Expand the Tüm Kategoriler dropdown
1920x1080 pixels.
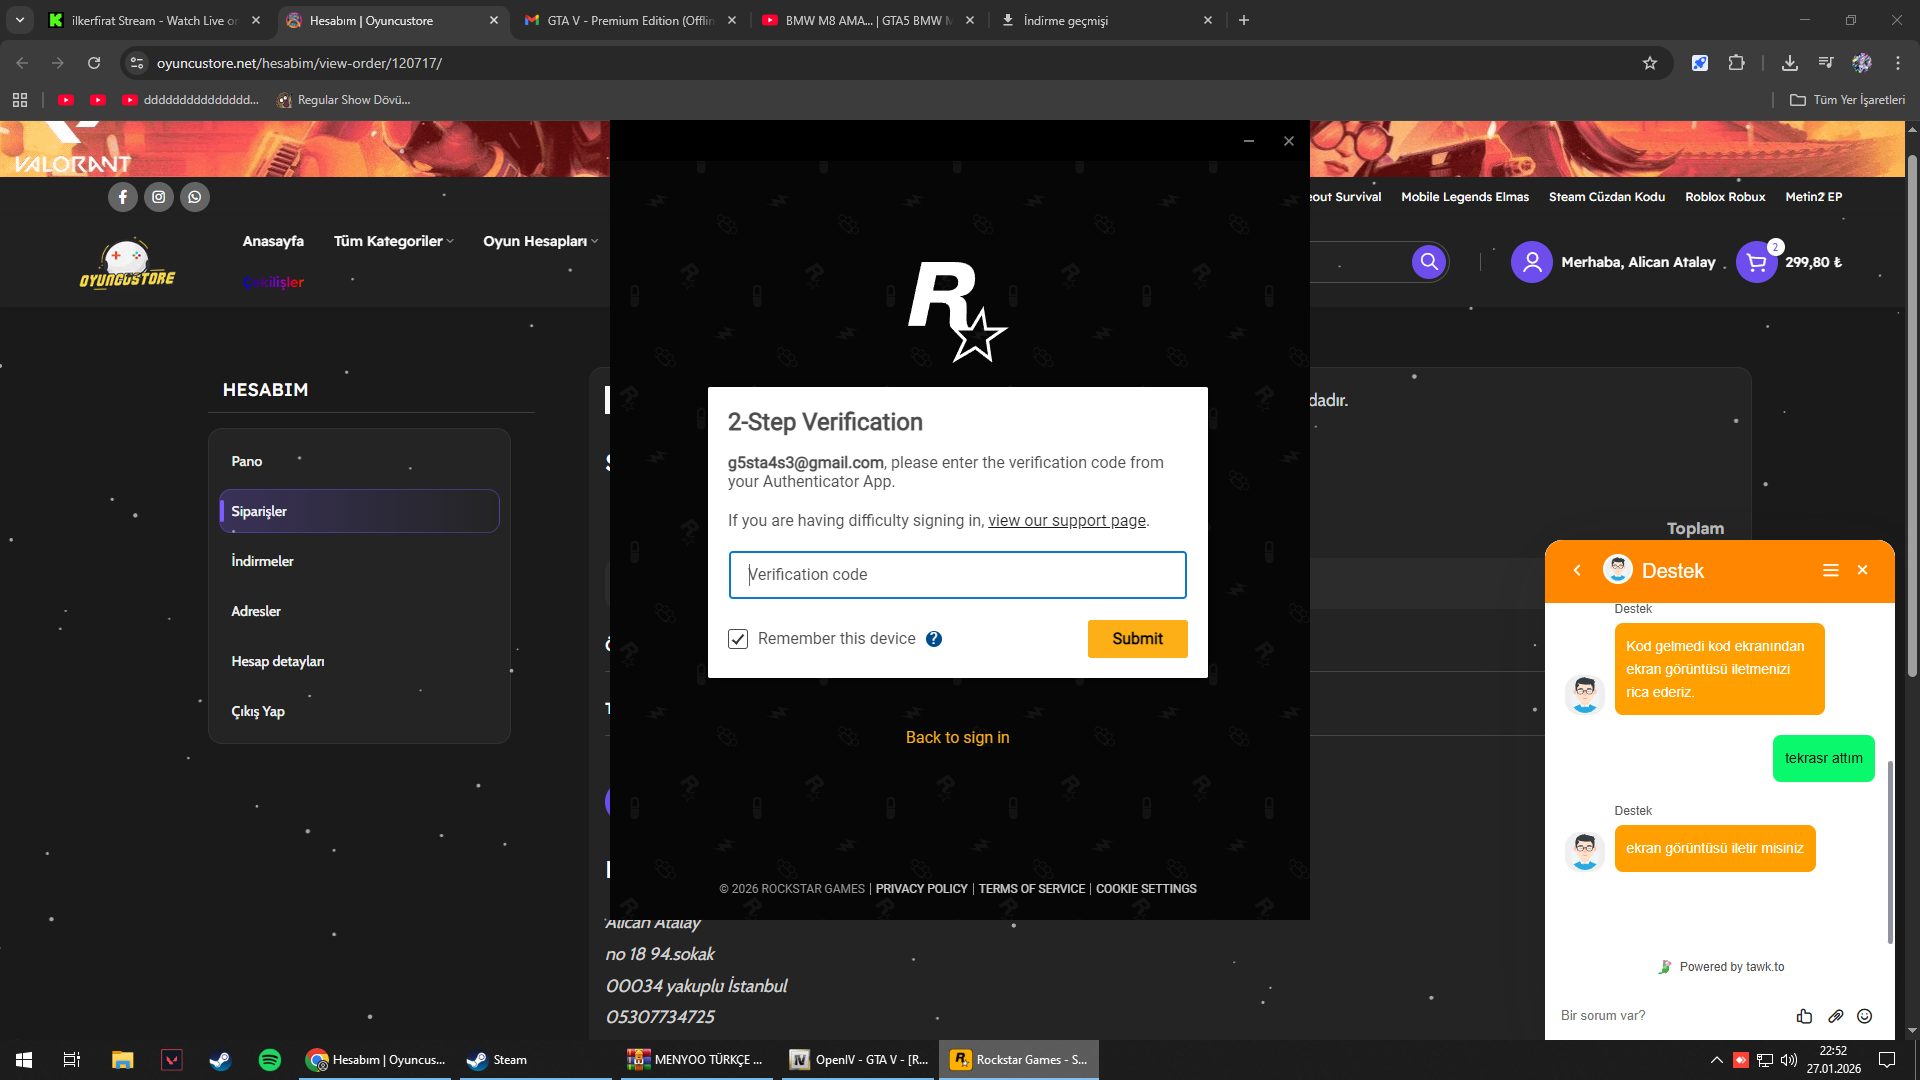(x=394, y=241)
